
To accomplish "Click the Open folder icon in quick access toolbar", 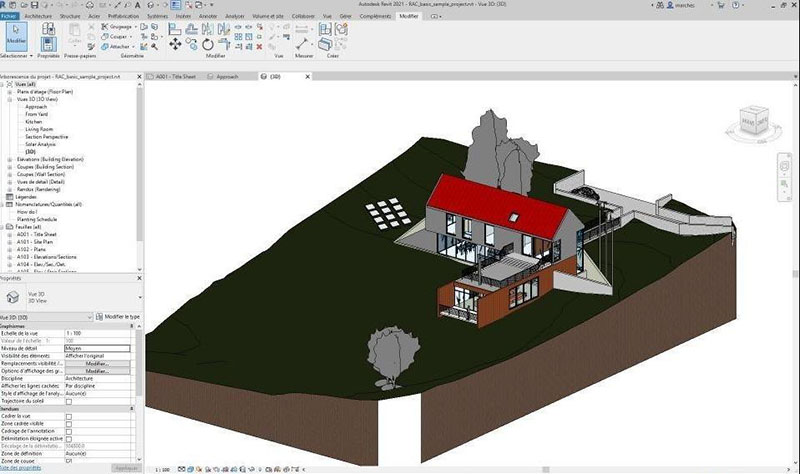I will tap(24, 5).
